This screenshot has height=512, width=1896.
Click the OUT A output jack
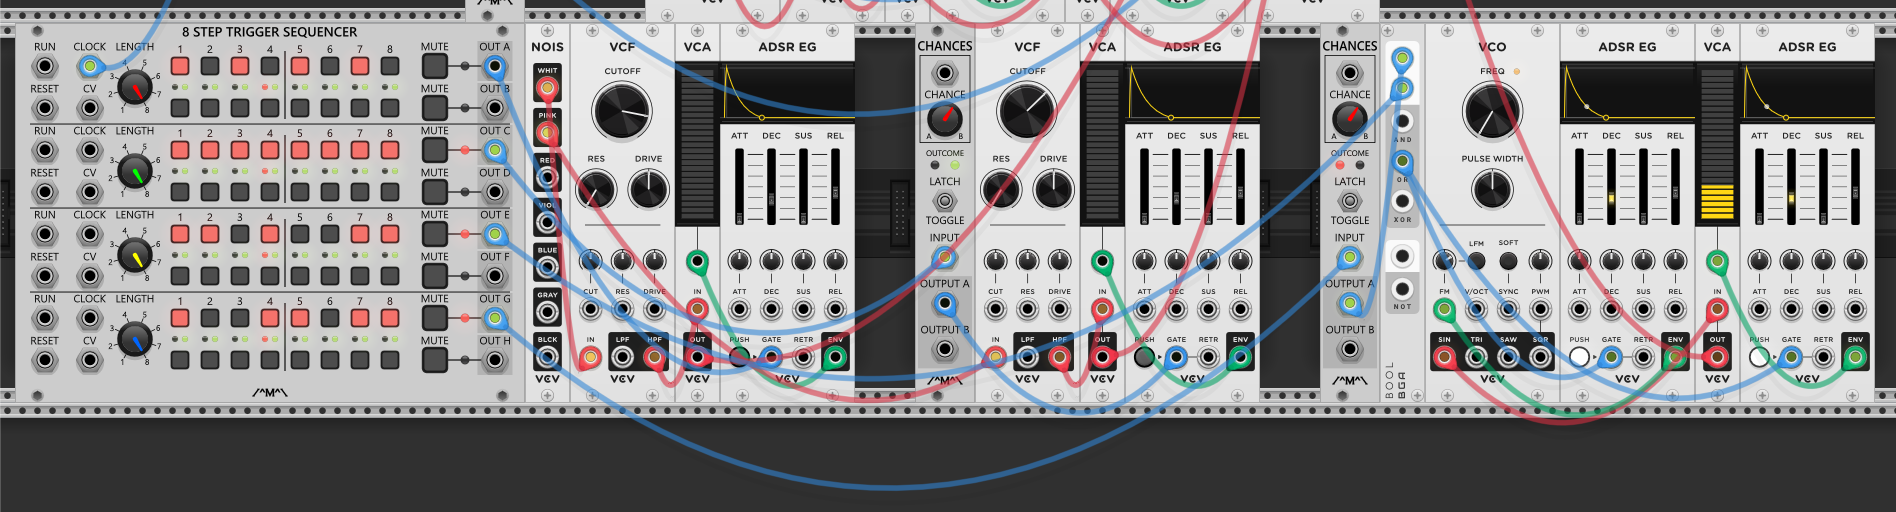(495, 67)
